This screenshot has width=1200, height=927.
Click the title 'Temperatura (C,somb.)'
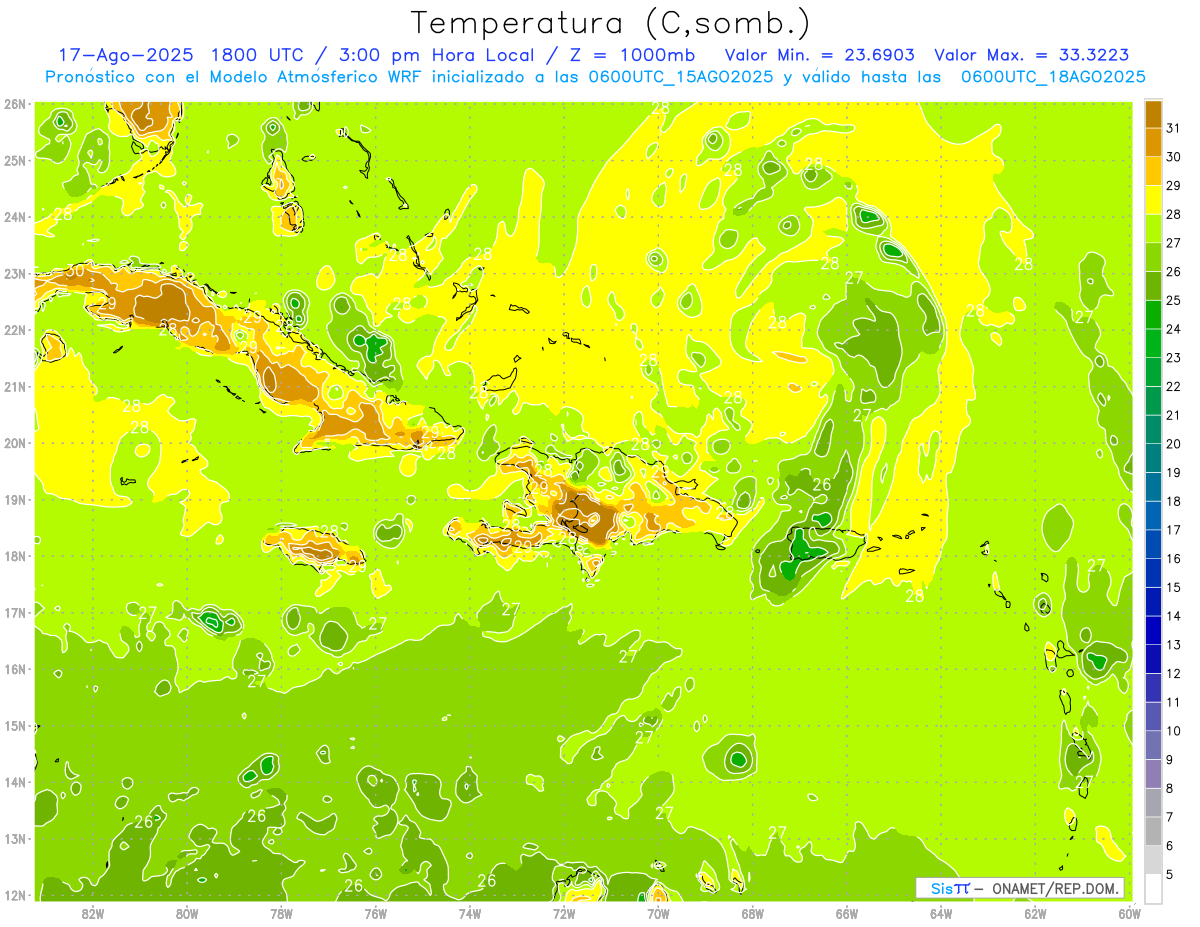pyautogui.click(x=610, y=23)
